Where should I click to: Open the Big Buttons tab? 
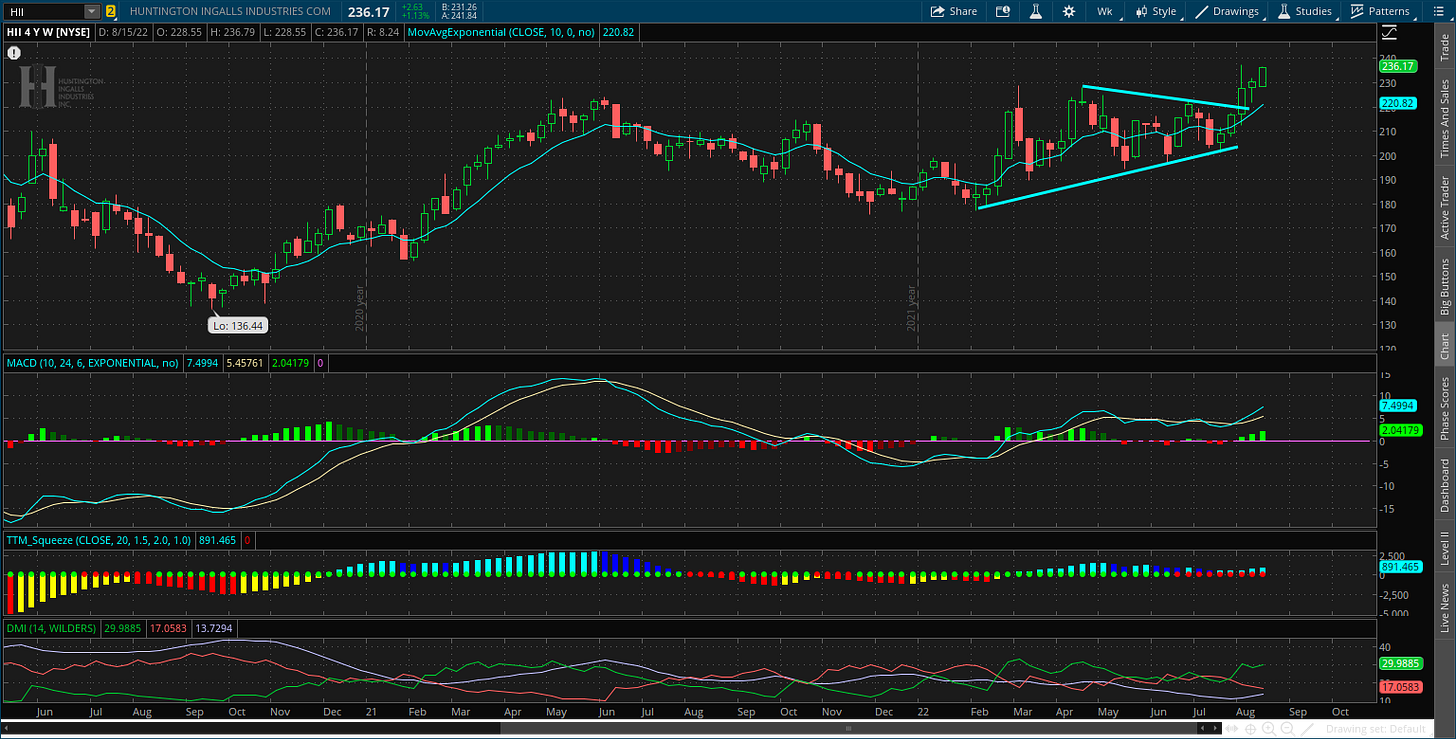click(1444, 286)
